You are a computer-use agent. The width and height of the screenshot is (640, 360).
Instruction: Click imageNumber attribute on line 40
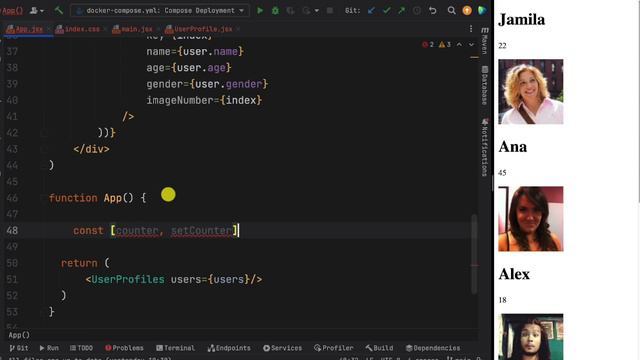point(180,100)
